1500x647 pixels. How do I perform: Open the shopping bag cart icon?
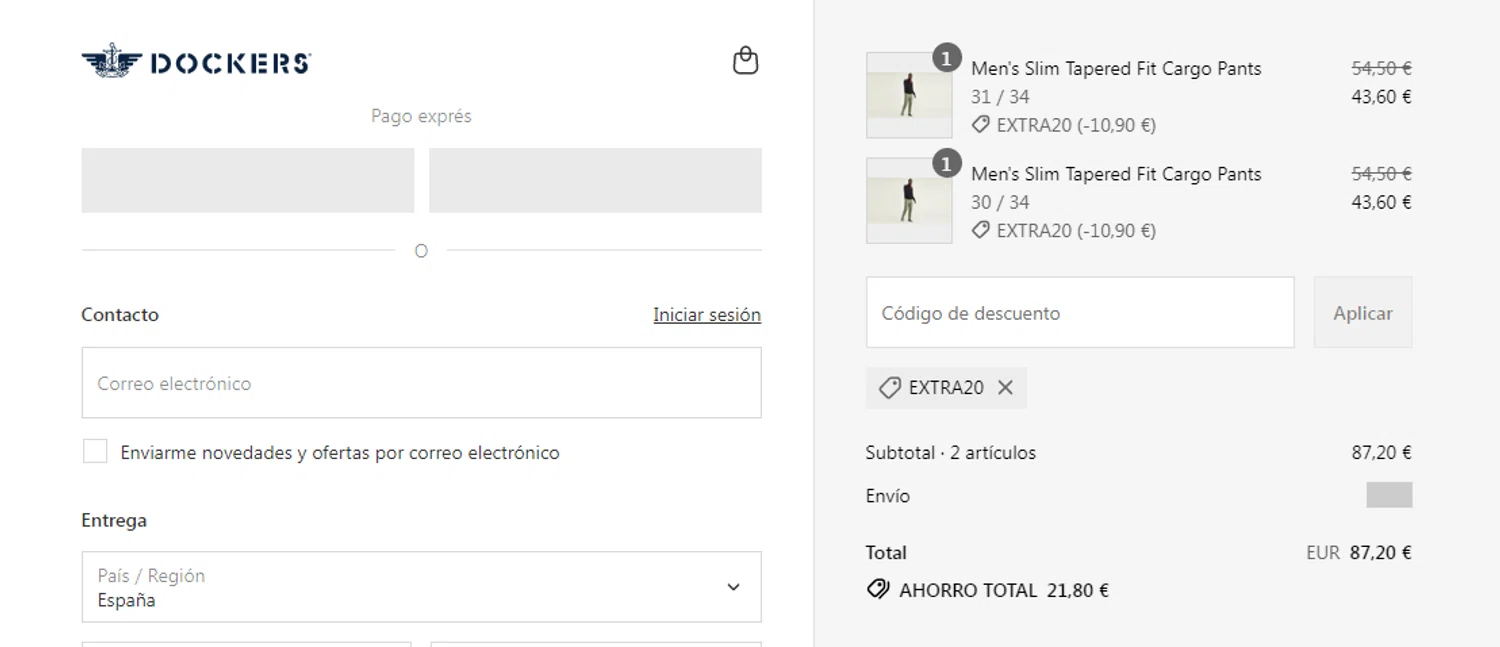[745, 61]
